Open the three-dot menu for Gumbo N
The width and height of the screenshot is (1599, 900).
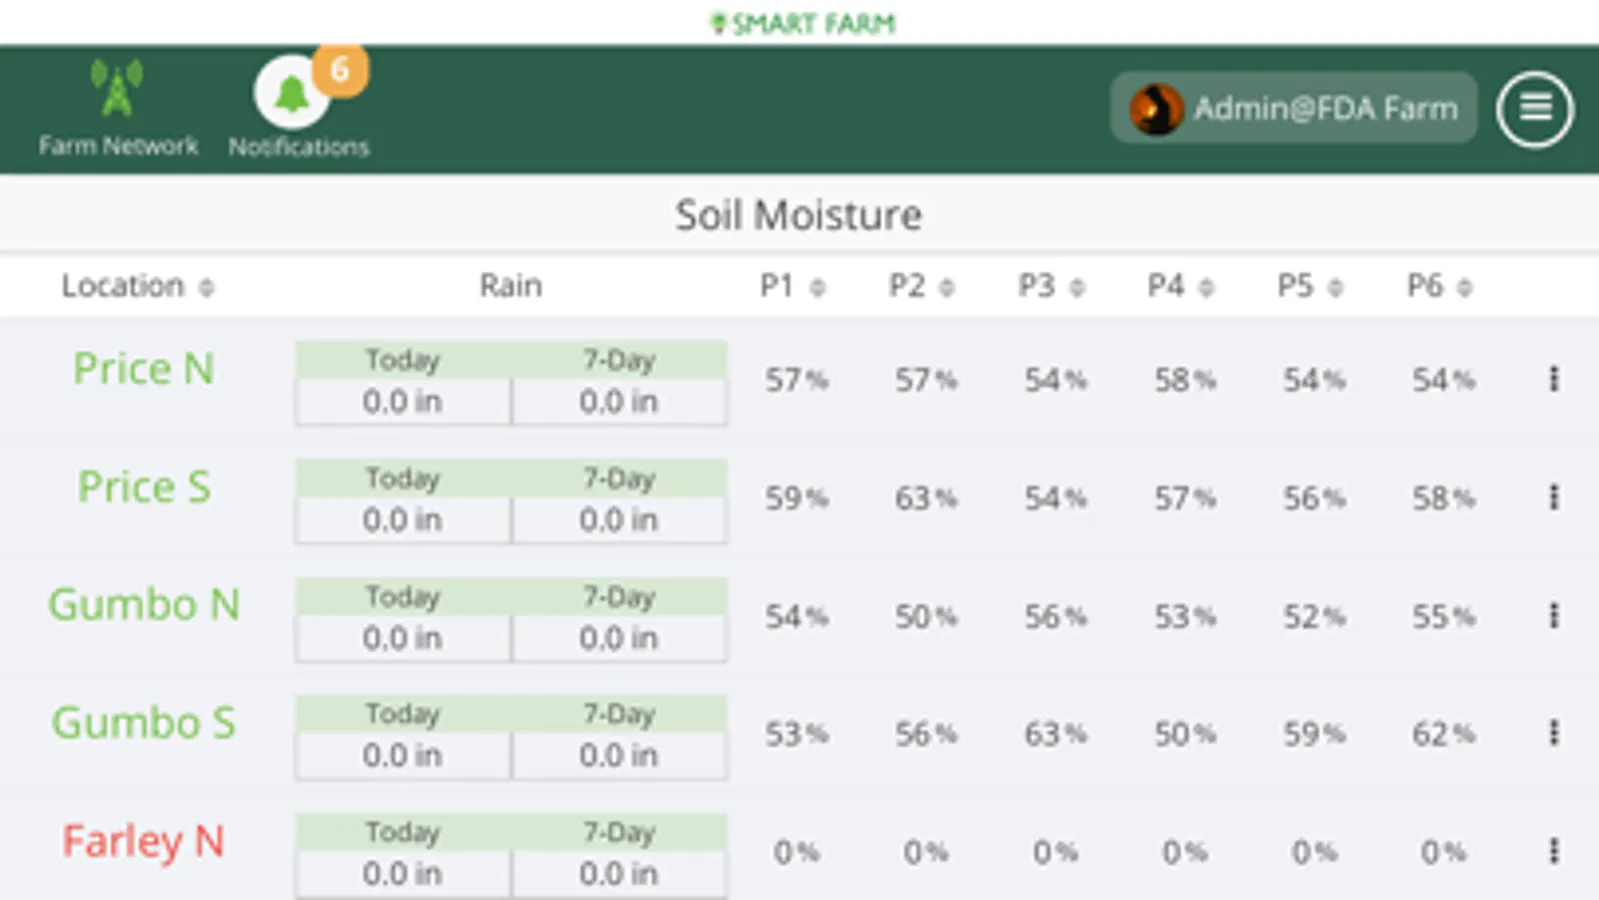point(1553,615)
